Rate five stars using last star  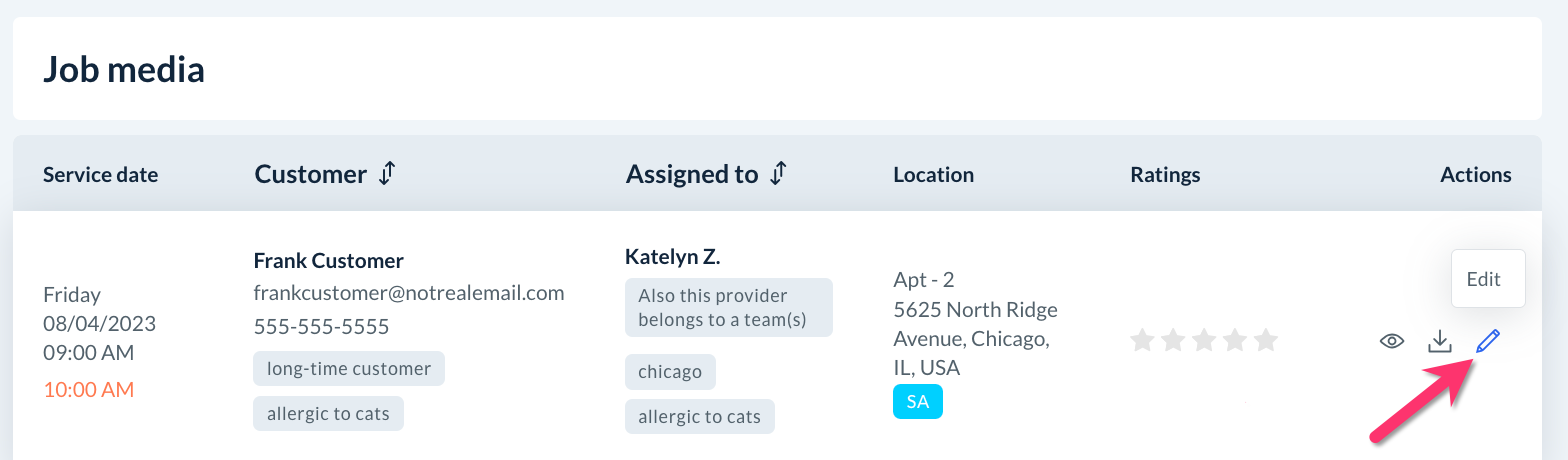[x=1266, y=341]
